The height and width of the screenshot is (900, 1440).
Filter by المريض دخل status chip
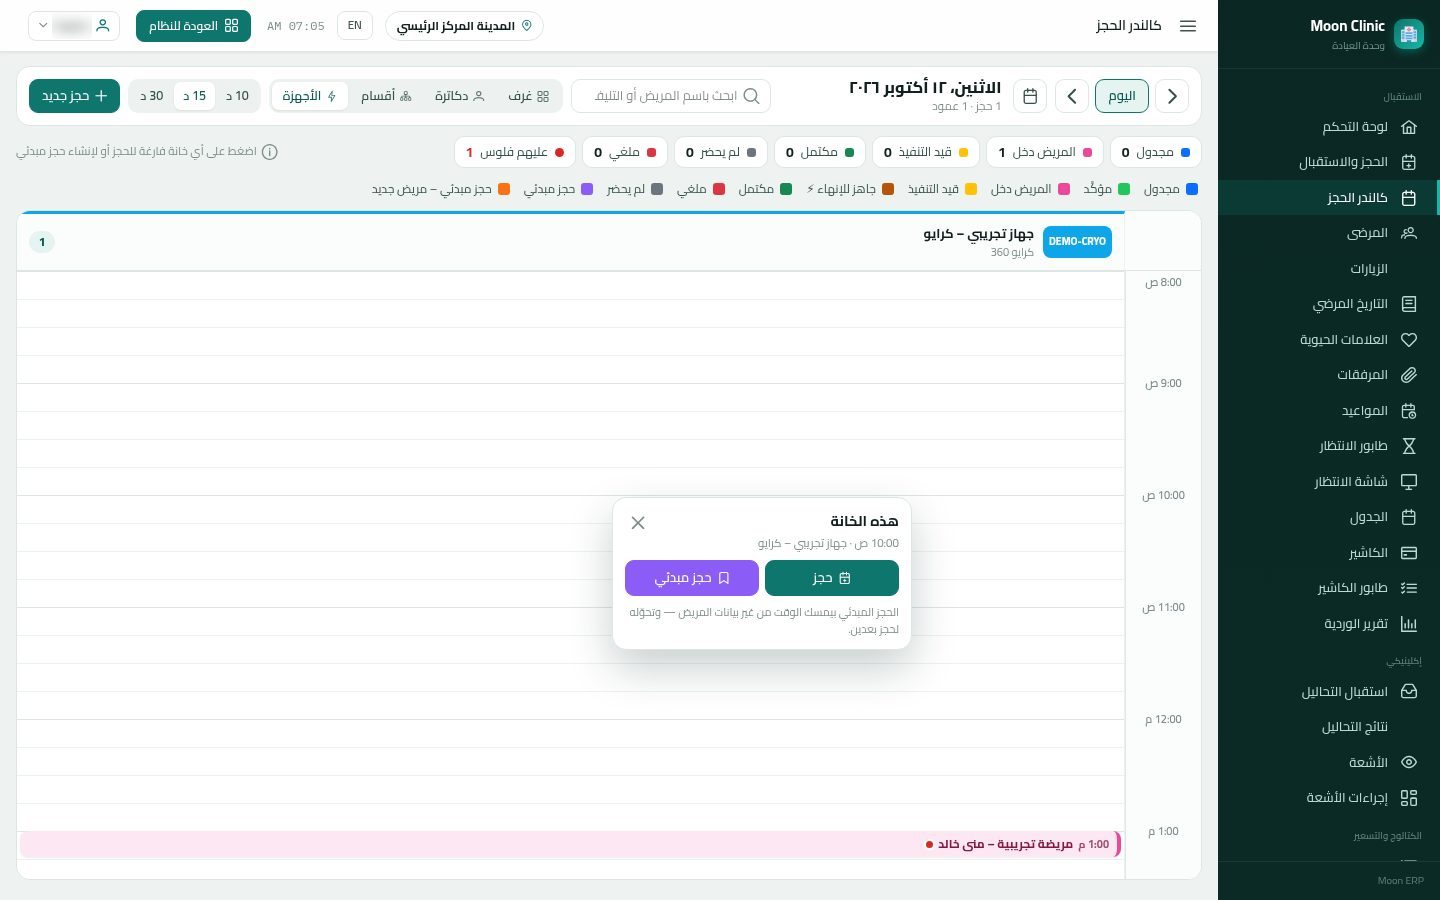[1045, 152]
